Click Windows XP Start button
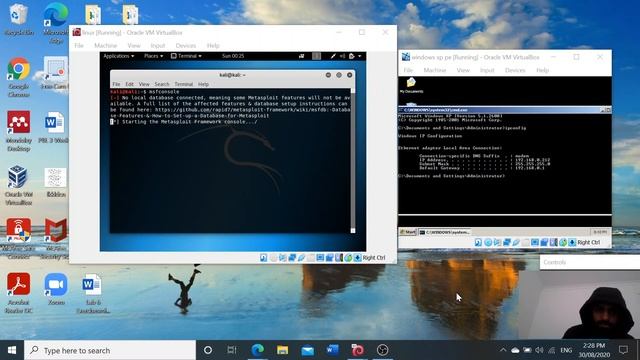This screenshot has height=360, width=640. [407, 232]
